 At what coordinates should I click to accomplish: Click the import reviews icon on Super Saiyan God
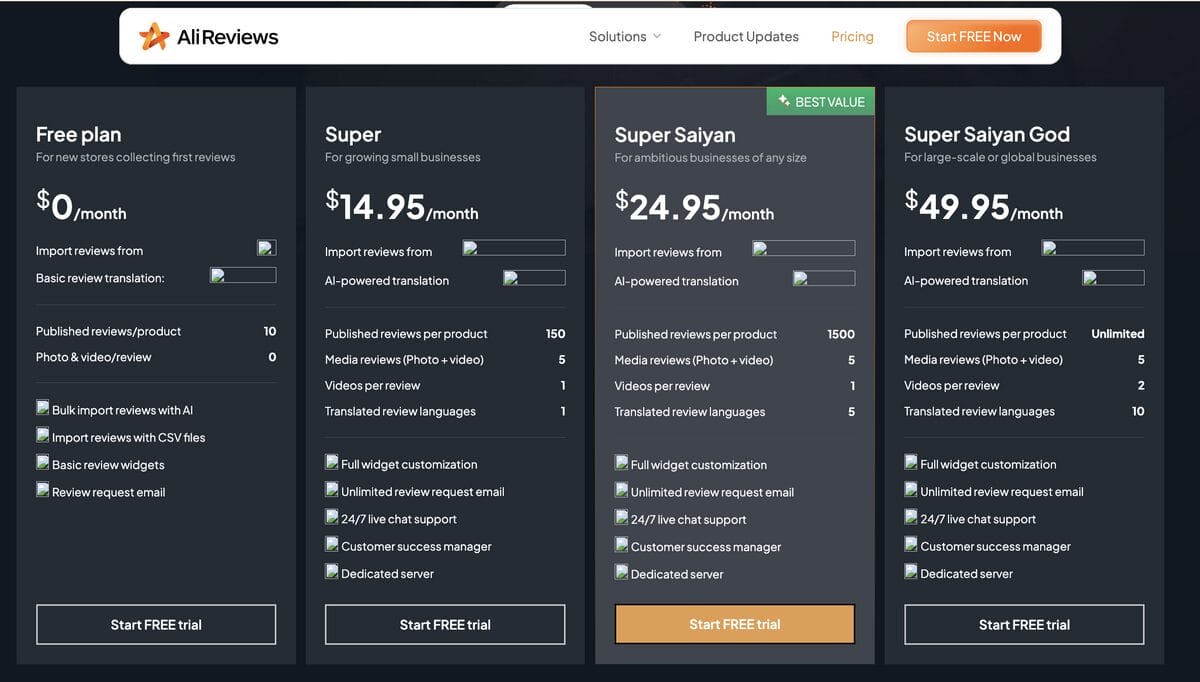coord(1093,248)
